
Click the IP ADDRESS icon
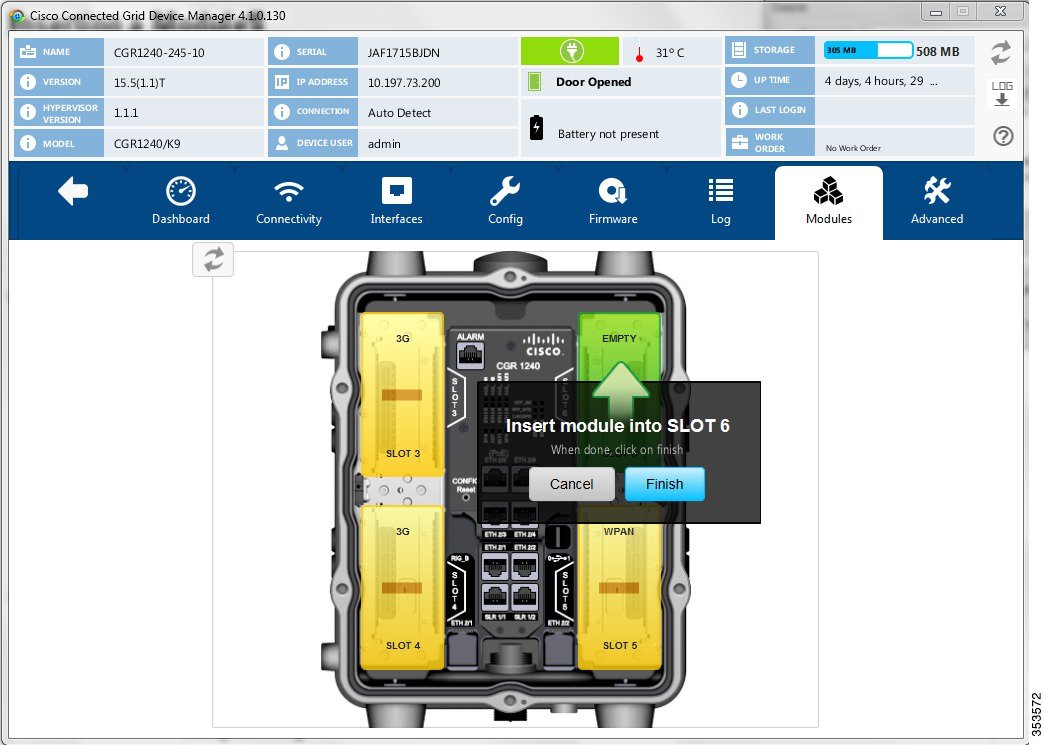282,82
